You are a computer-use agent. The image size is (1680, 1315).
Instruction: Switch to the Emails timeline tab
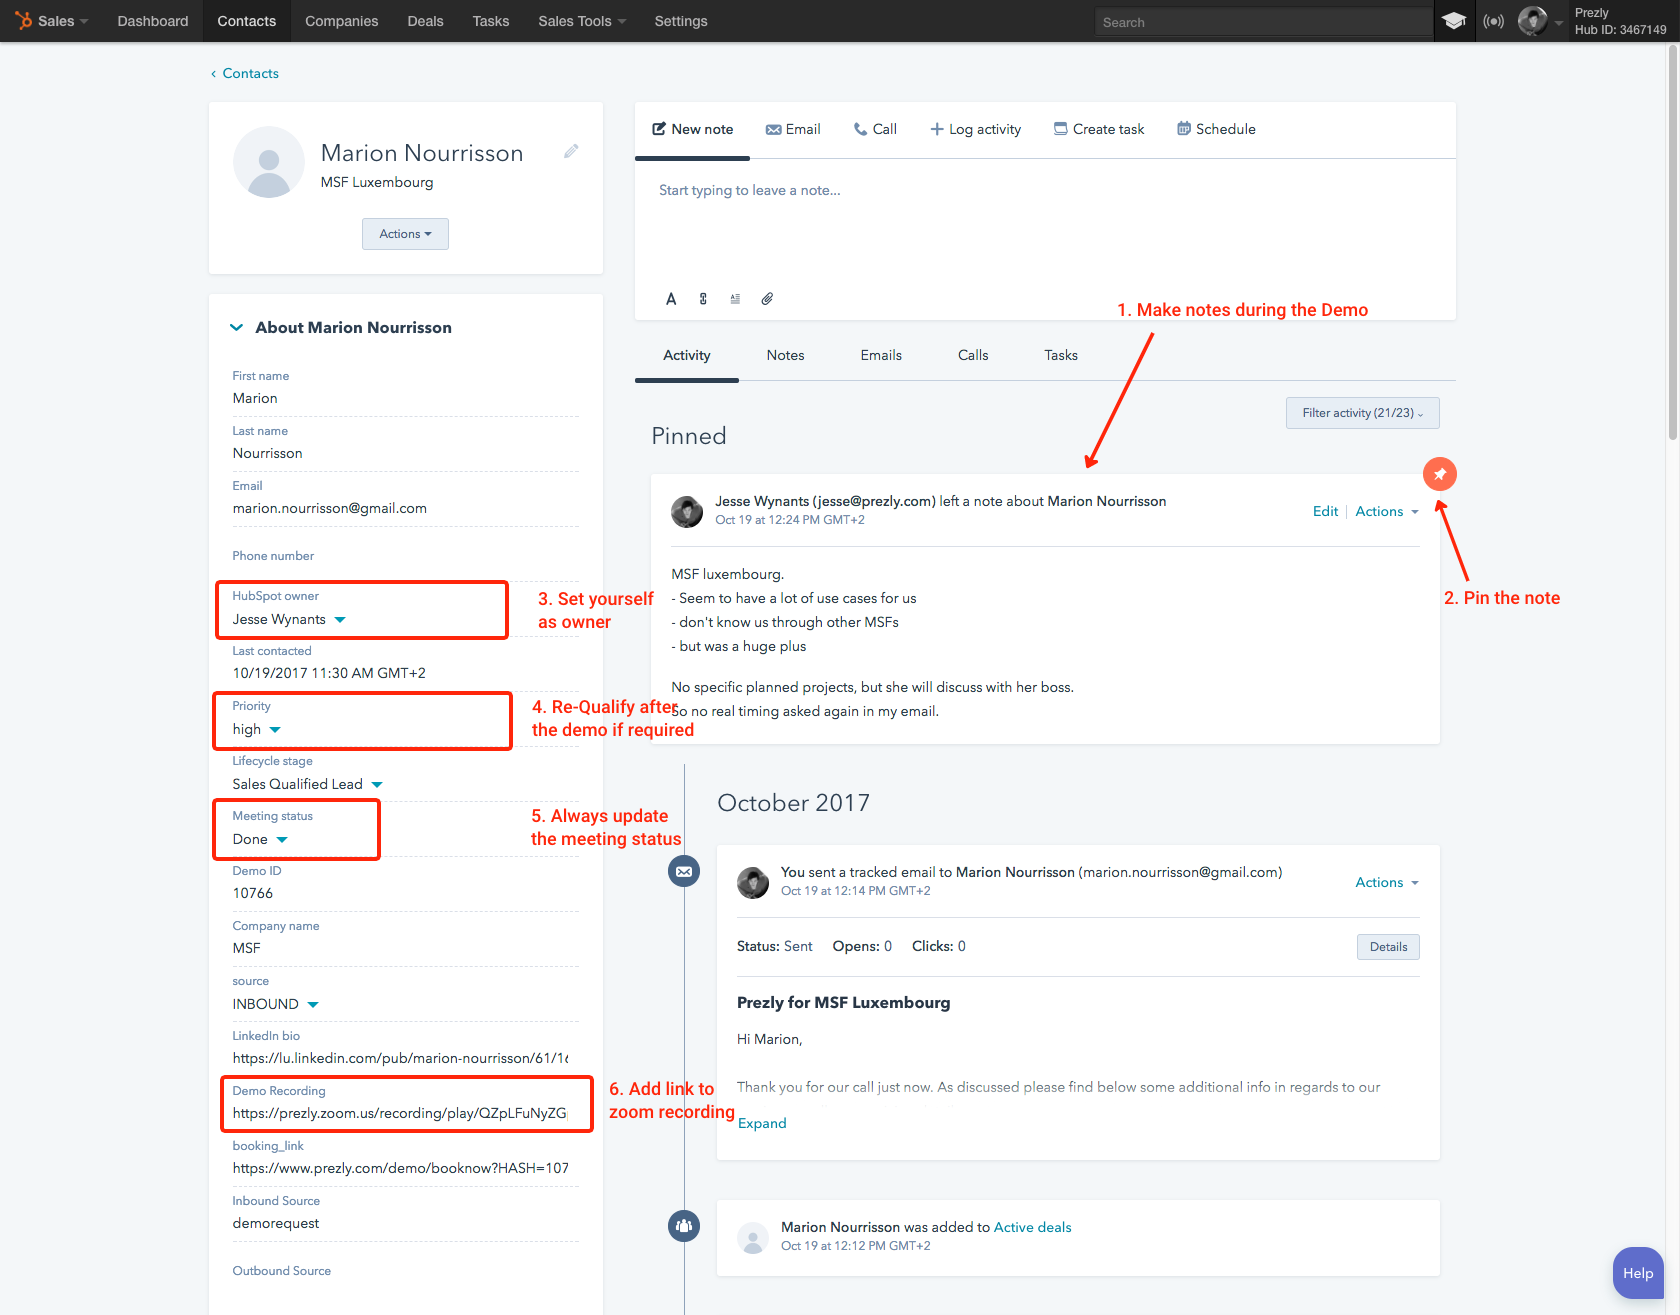coord(881,355)
